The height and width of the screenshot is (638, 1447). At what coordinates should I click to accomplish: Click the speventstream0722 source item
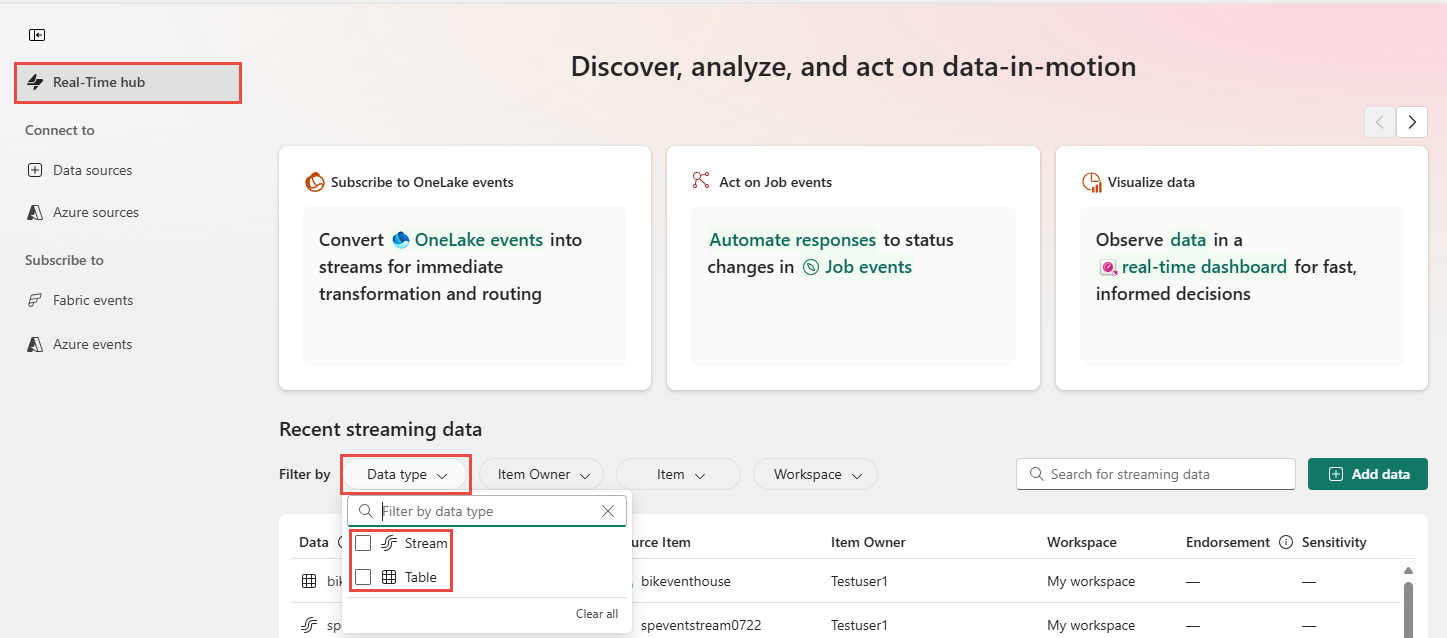click(701, 625)
